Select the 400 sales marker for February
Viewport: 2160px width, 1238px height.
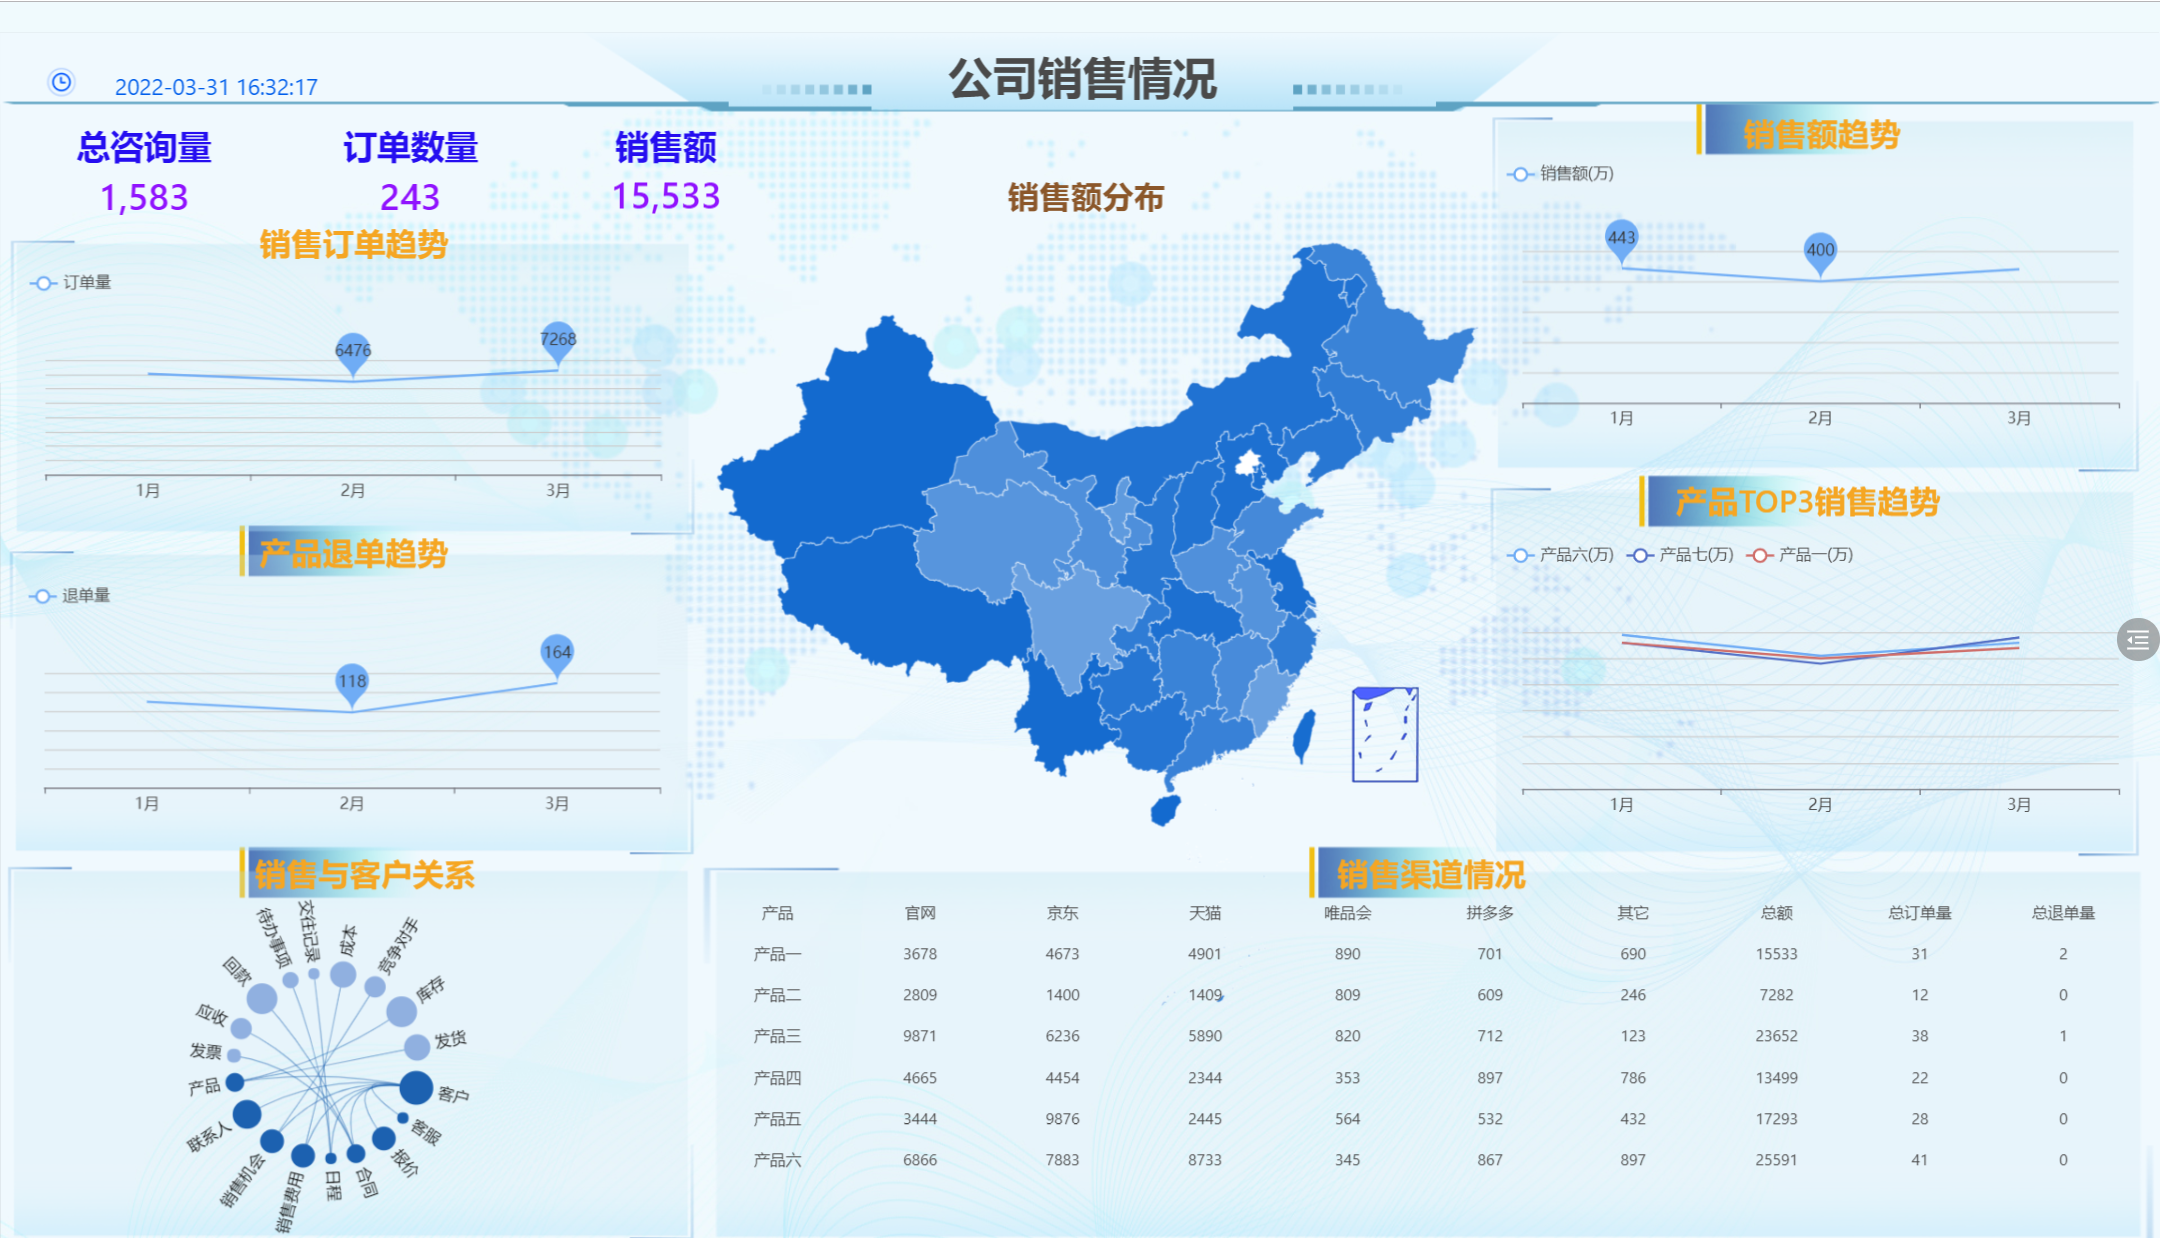click(x=1820, y=252)
